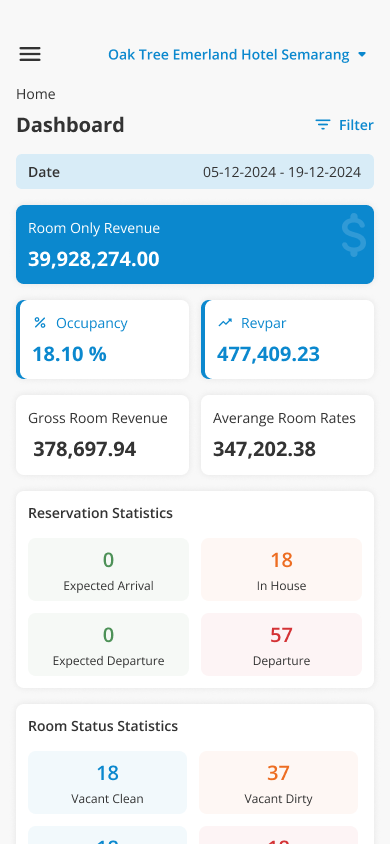Viewport: 390px width, 844px height.
Task: Click the 39,928,274.00 revenue value
Action: coord(94,259)
